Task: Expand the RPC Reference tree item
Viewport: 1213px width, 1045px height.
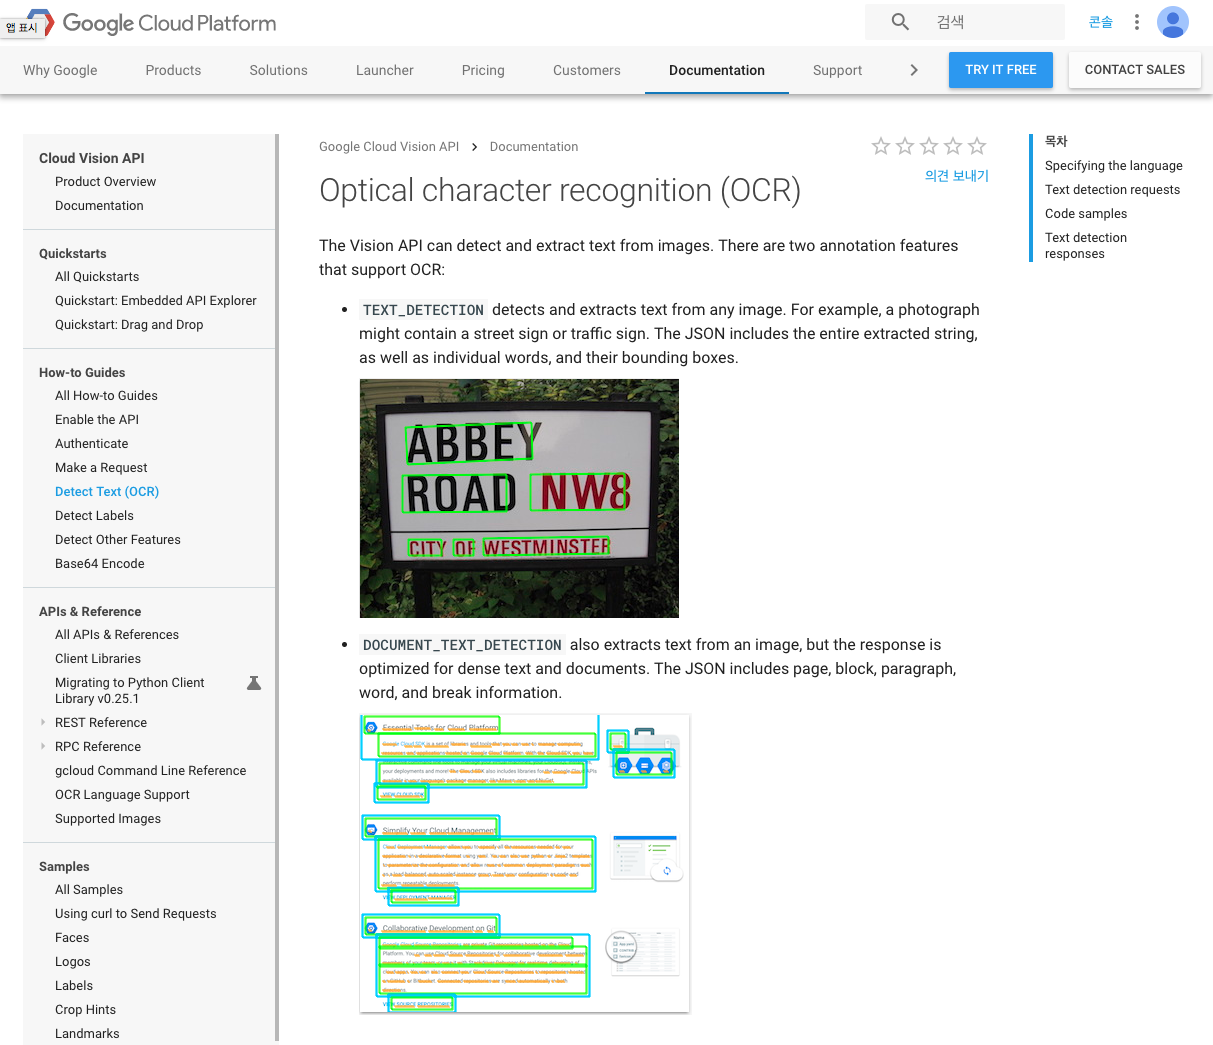Action: 43,746
